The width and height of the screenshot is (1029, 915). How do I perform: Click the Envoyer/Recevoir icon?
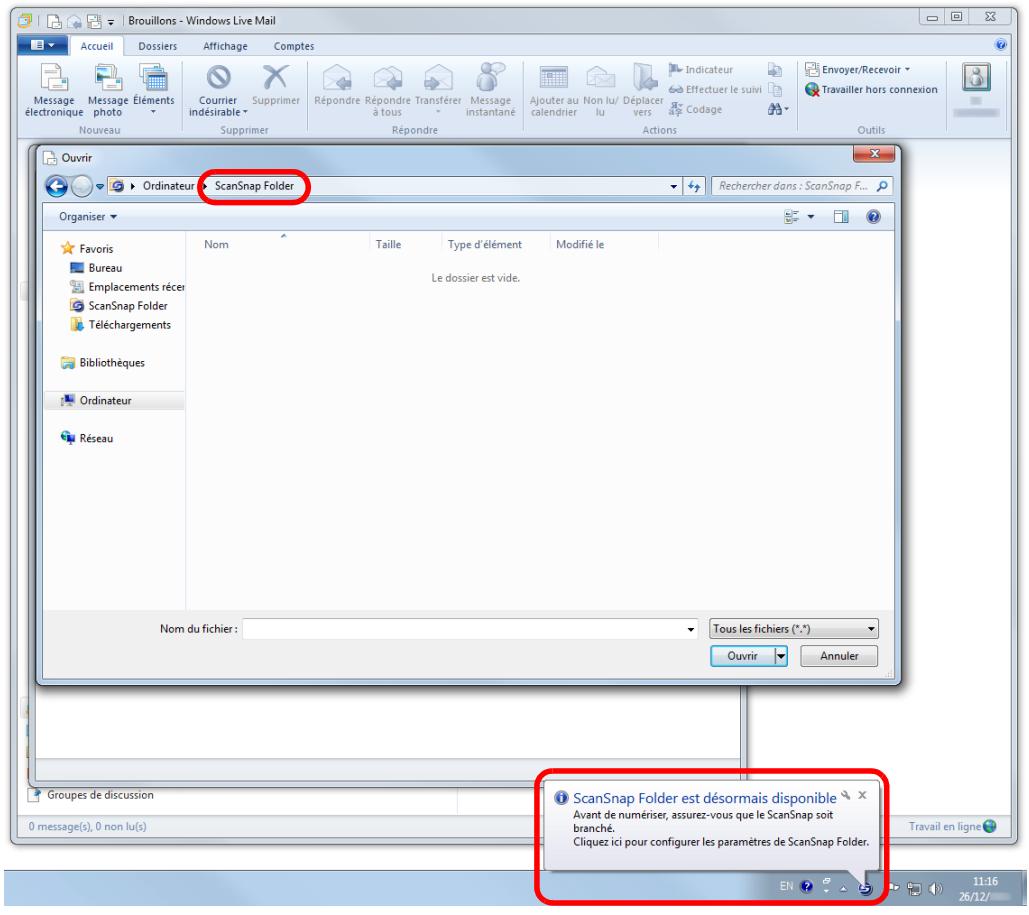coord(812,71)
